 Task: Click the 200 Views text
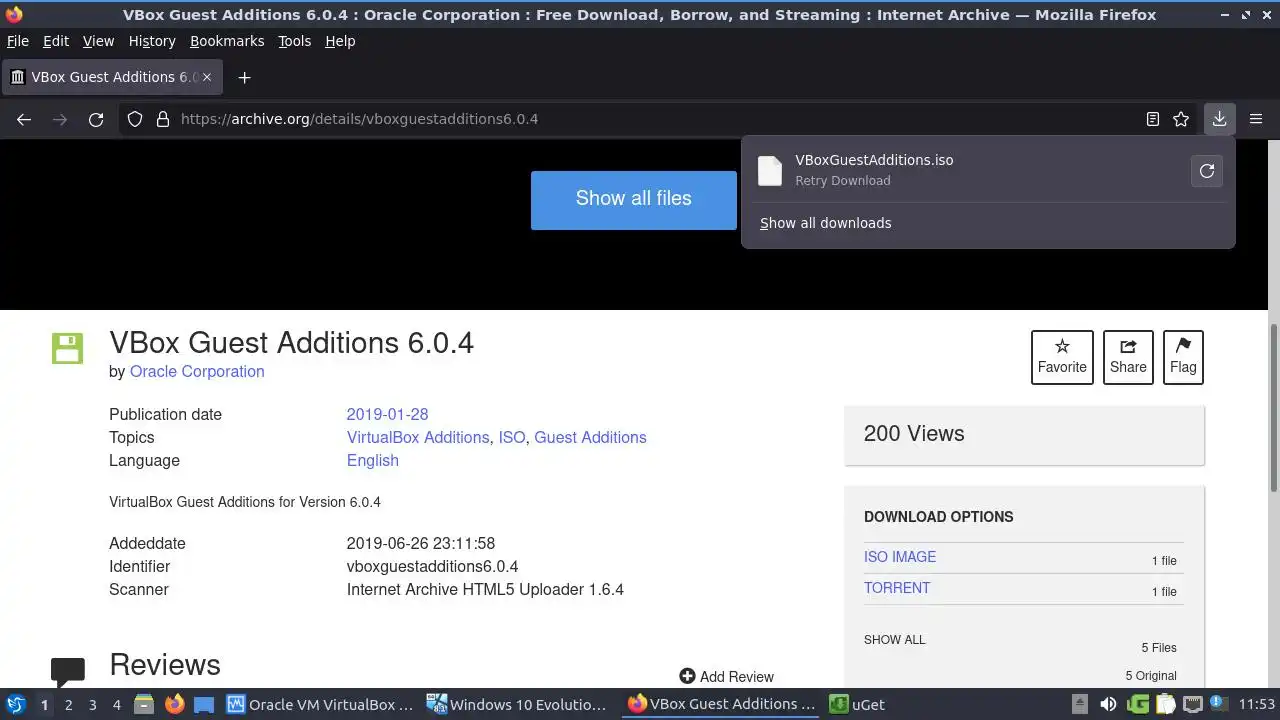click(914, 434)
